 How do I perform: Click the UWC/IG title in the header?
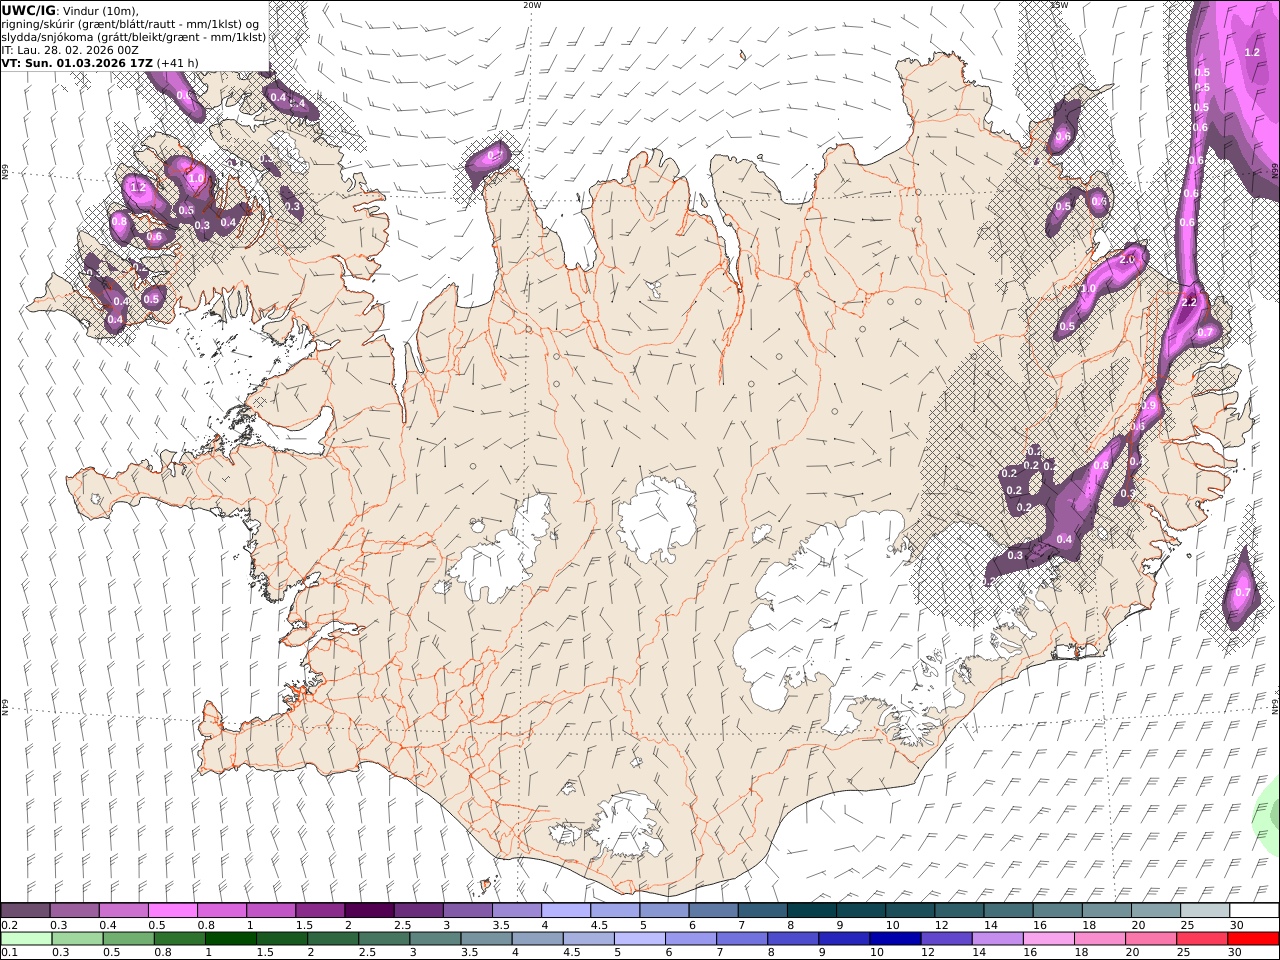click(x=28, y=10)
